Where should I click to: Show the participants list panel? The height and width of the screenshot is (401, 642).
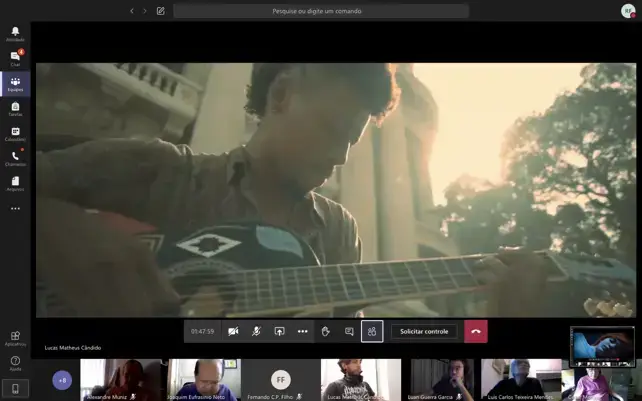(x=372, y=331)
